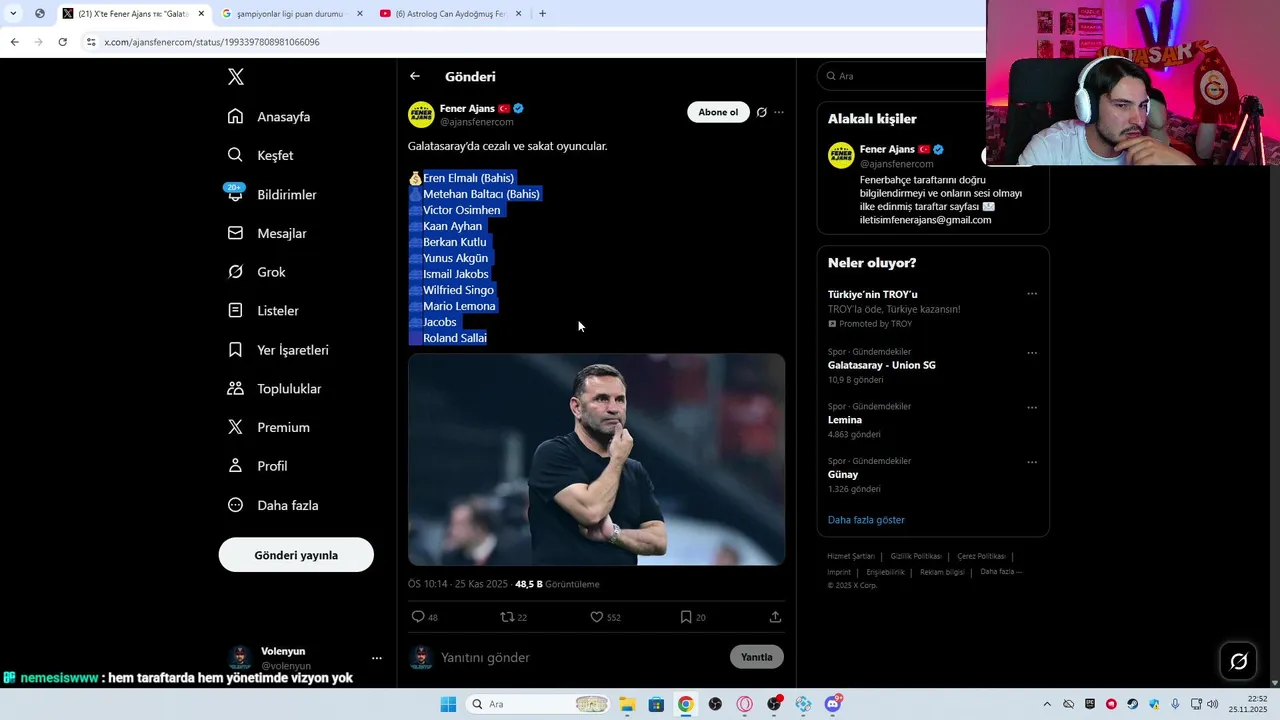Click the Grok icon beside Abone ol
Screen dimensions: 1280x720
pos(761,112)
